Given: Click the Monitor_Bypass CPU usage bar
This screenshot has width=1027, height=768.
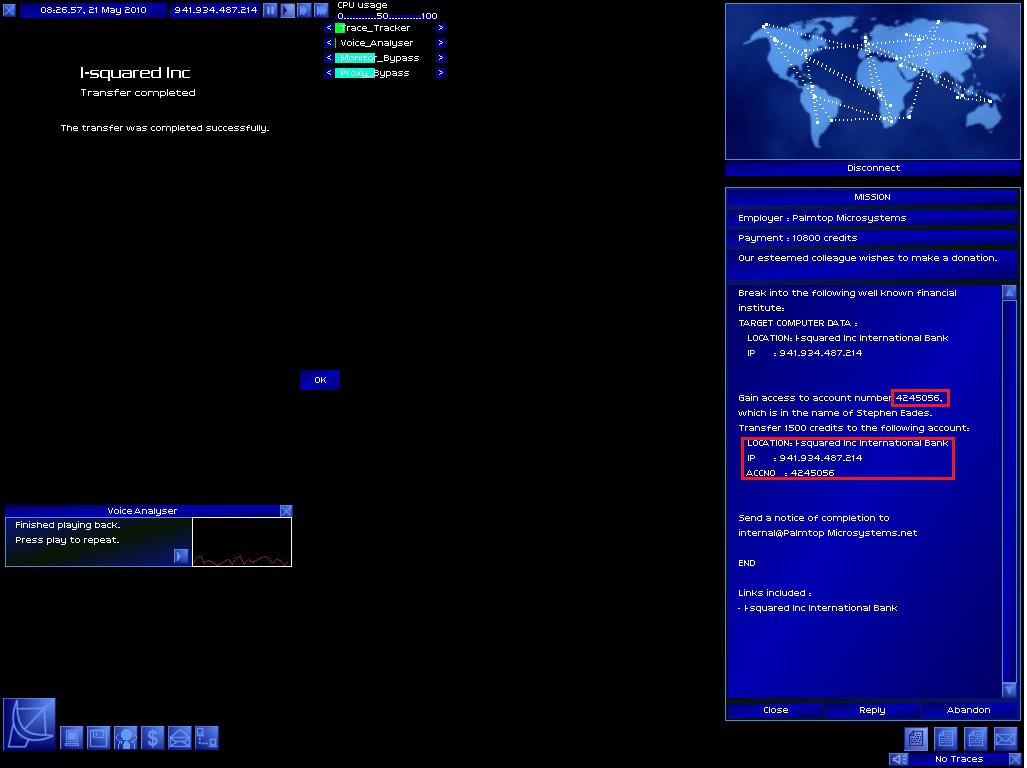Looking at the screenshot, I should point(384,58).
